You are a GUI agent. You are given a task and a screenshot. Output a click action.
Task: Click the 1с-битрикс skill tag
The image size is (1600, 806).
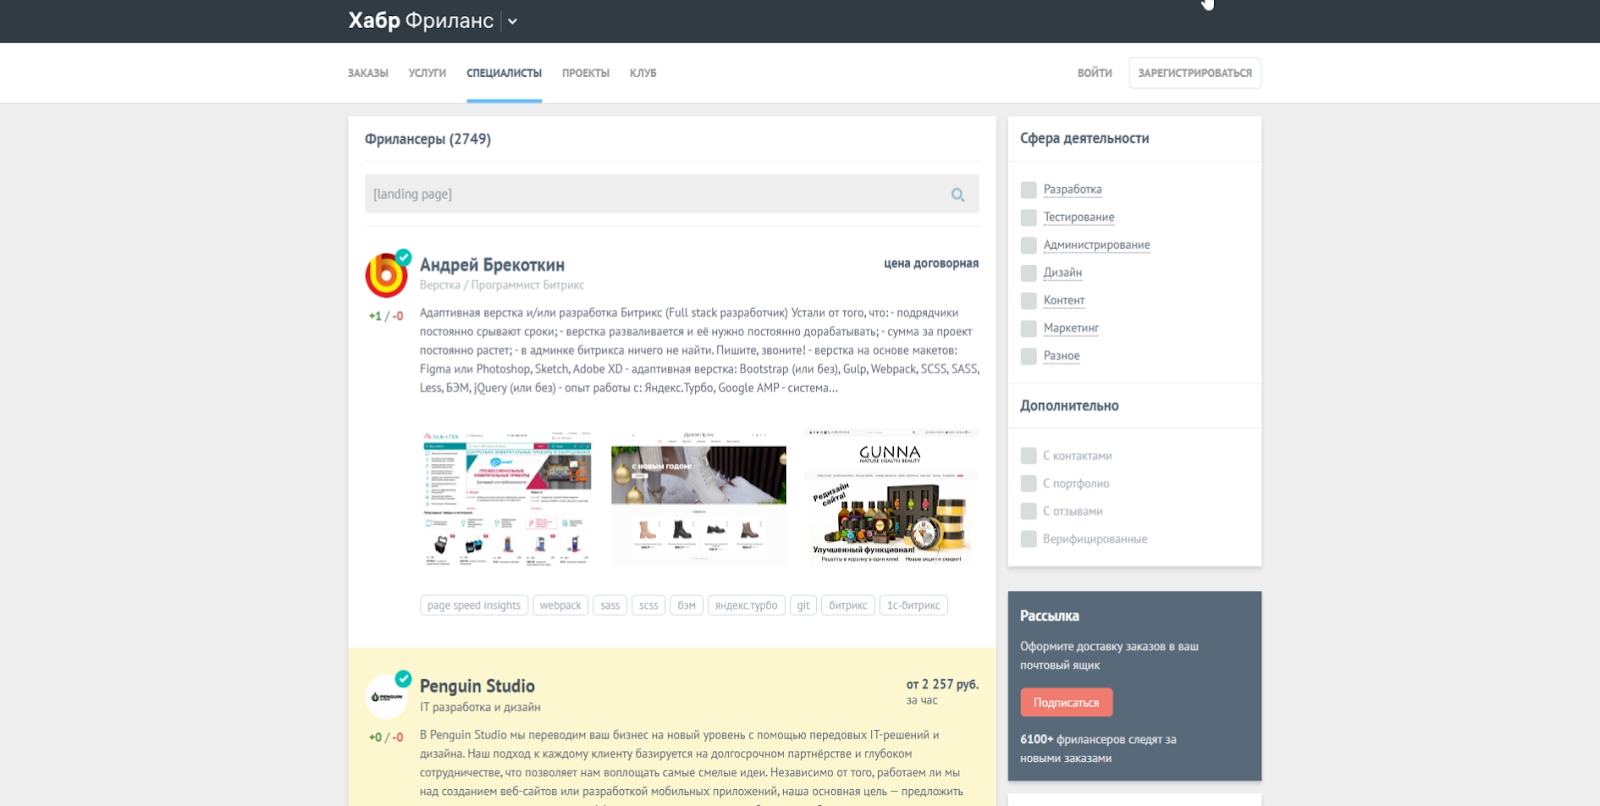click(x=914, y=606)
